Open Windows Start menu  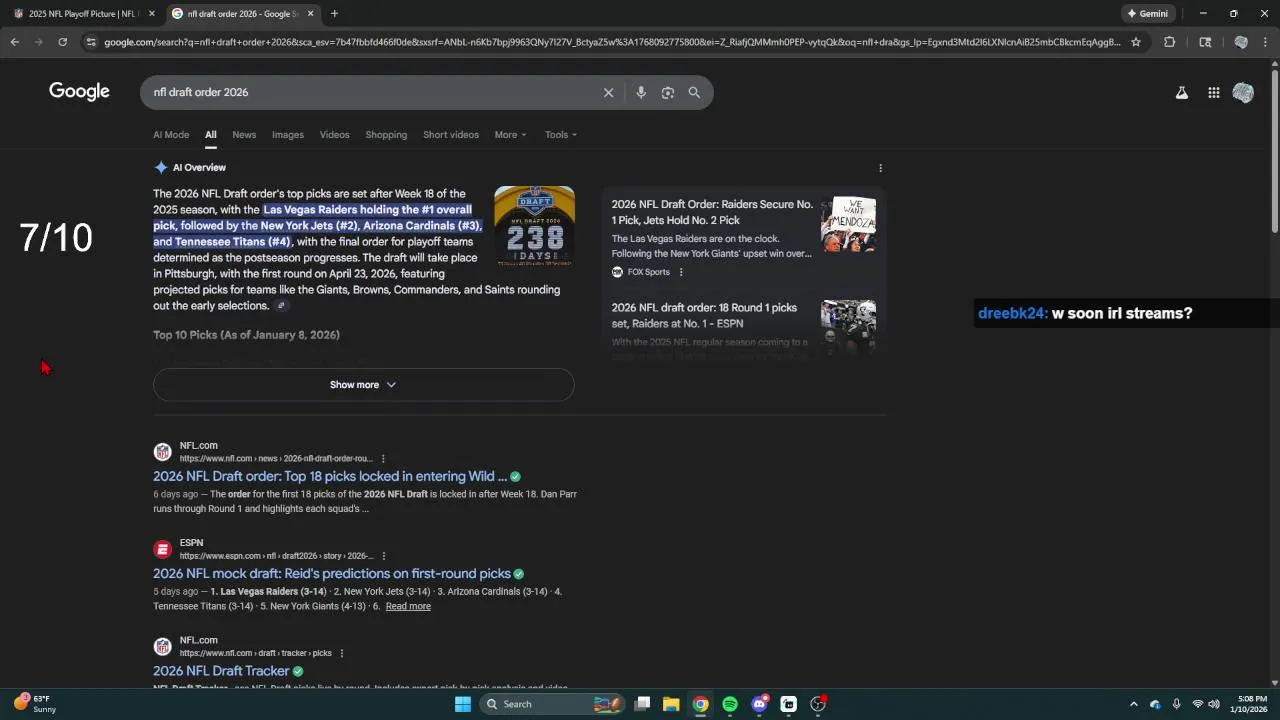tap(462, 704)
